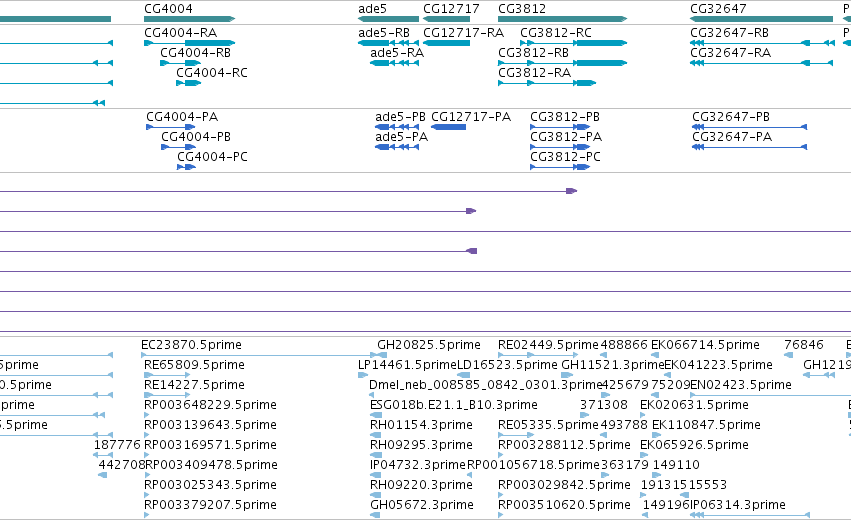Select the ade5-PB protein label
Viewport: 851px width, 520px height.
[x=401, y=117]
